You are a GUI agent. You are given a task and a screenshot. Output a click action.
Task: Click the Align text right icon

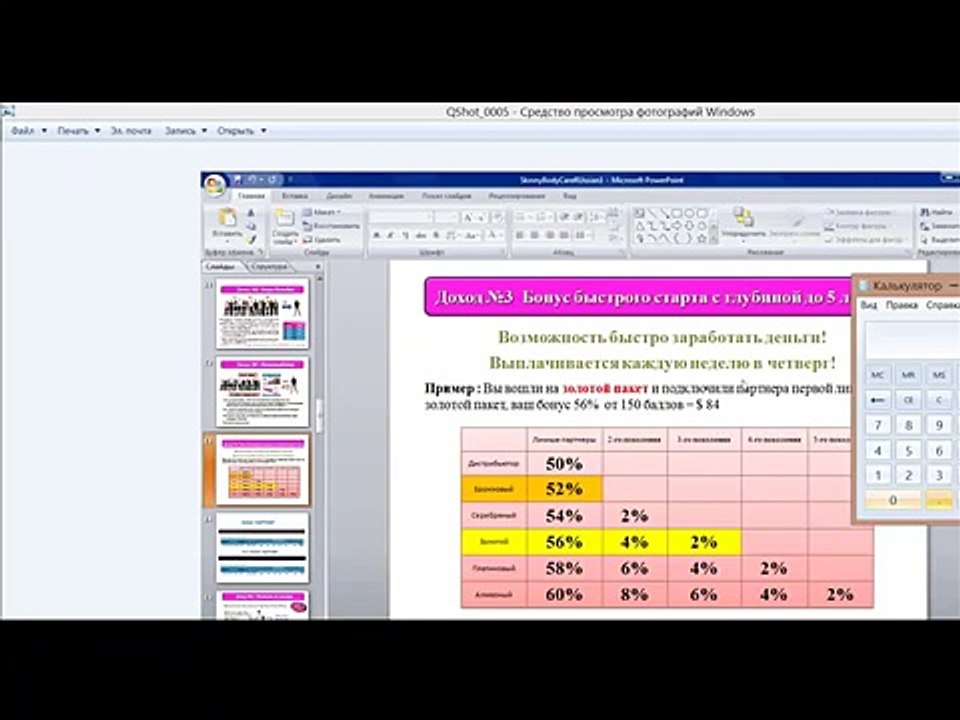pyautogui.click(x=550, y=235)
